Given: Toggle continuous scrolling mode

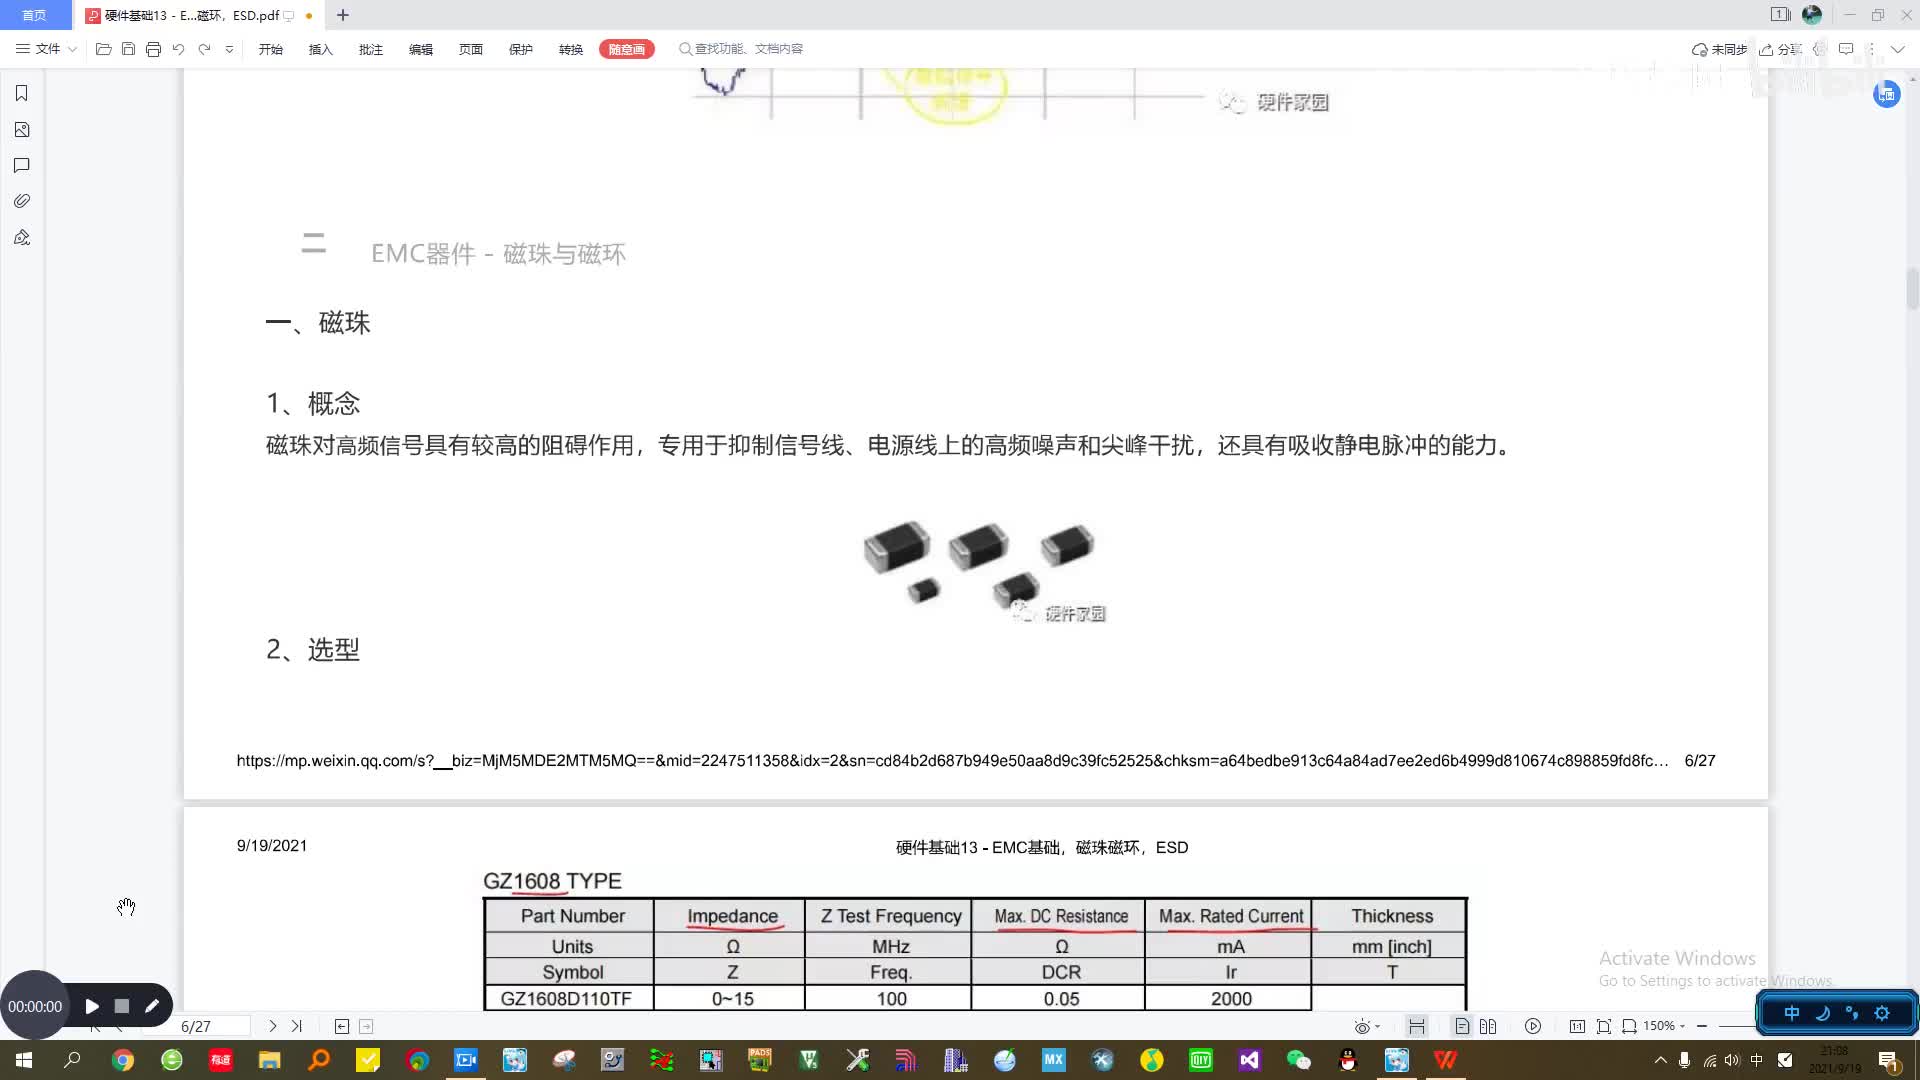Looking at the screenshot, I should [x=1417, y=1026].
